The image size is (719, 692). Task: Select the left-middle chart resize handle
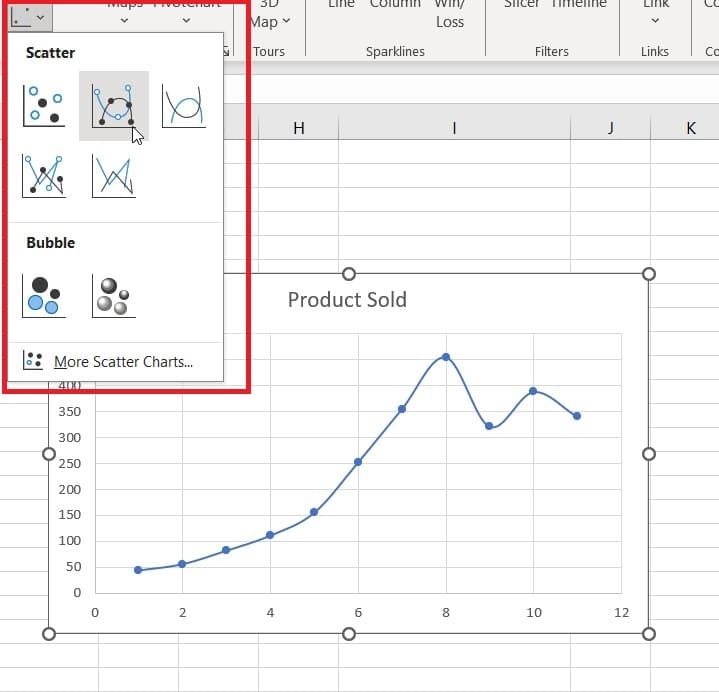coord(49,454)
